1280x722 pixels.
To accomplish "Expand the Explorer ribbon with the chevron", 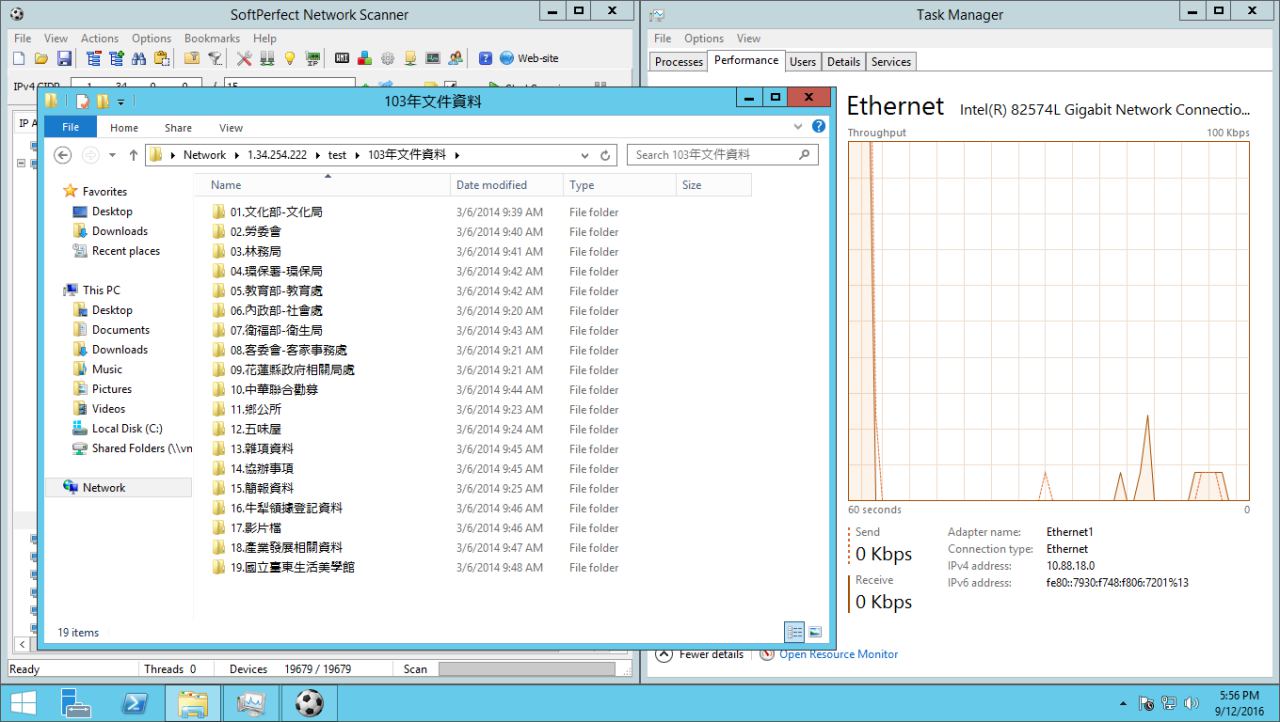I will point(798,127).
